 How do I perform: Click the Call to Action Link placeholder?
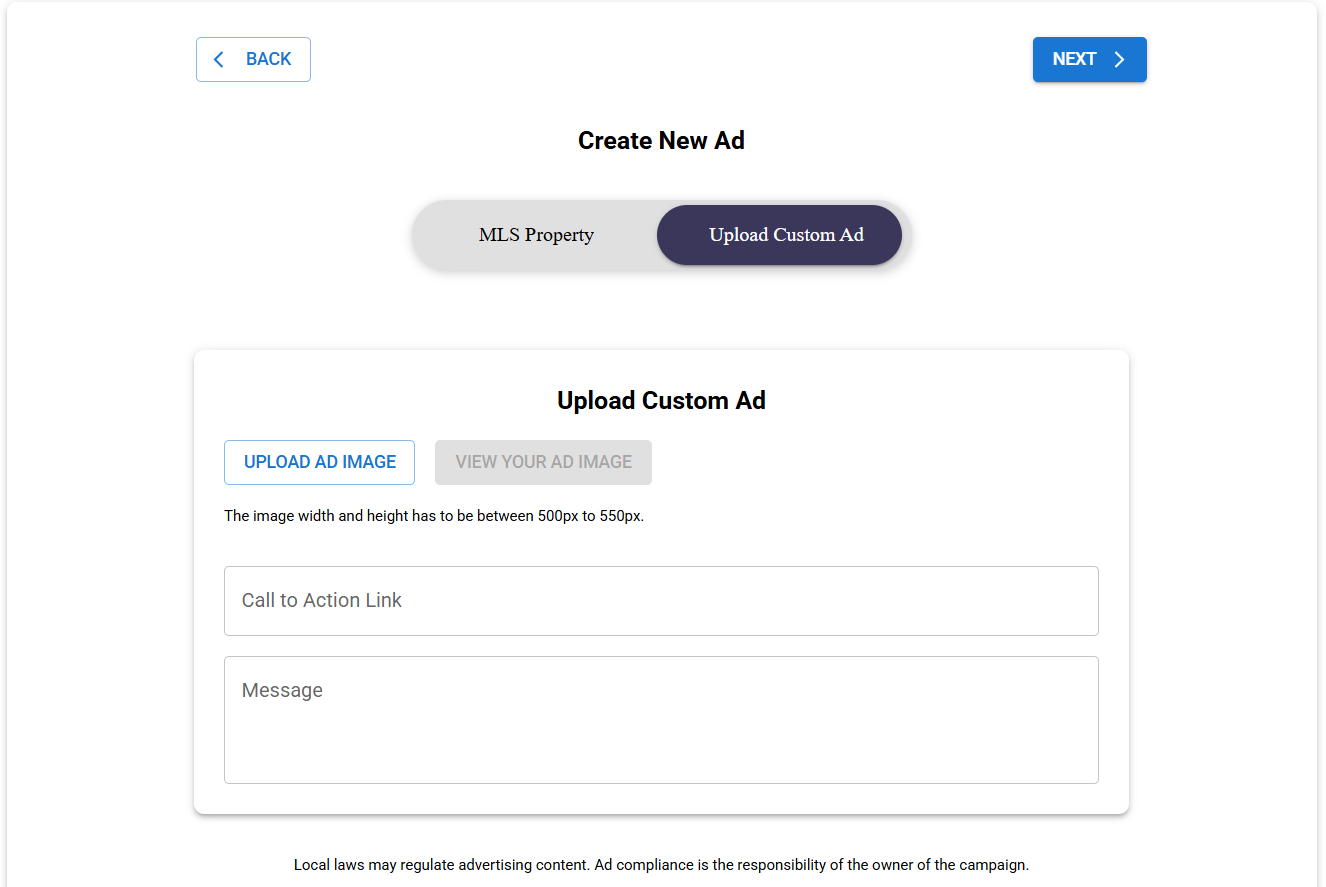tap(321, 601)
